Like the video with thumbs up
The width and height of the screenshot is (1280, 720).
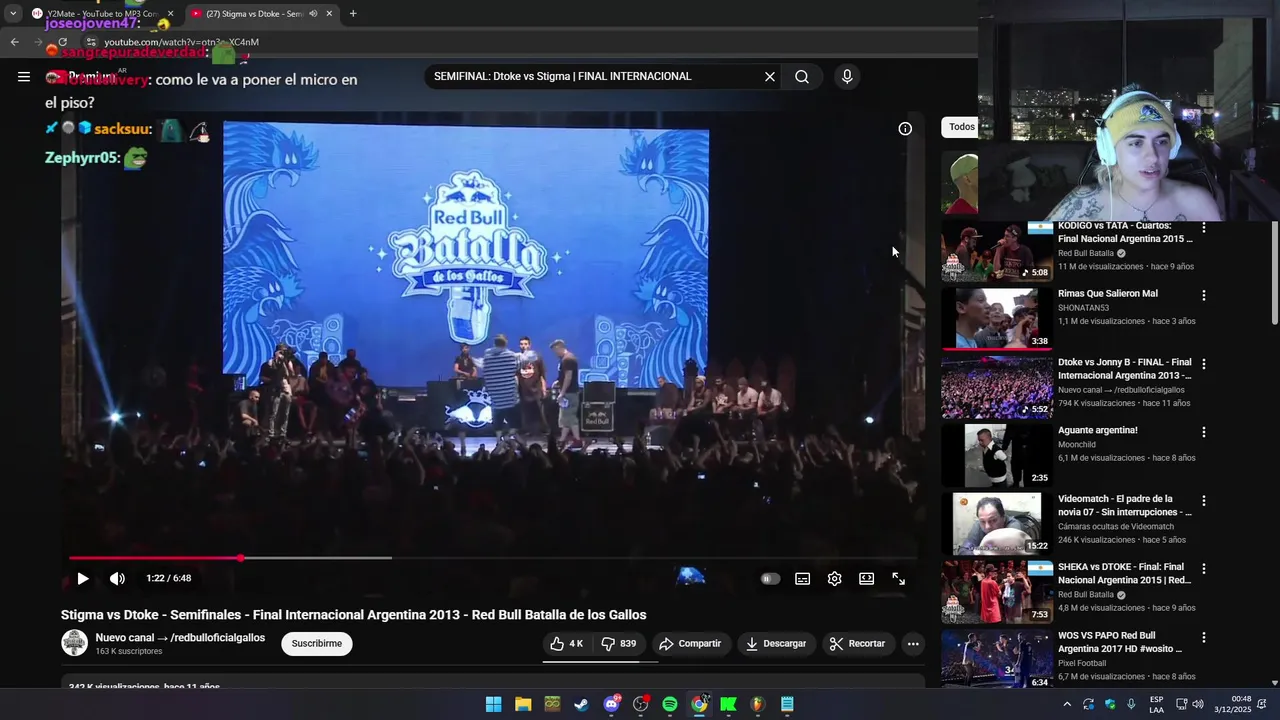coord(567,644)
